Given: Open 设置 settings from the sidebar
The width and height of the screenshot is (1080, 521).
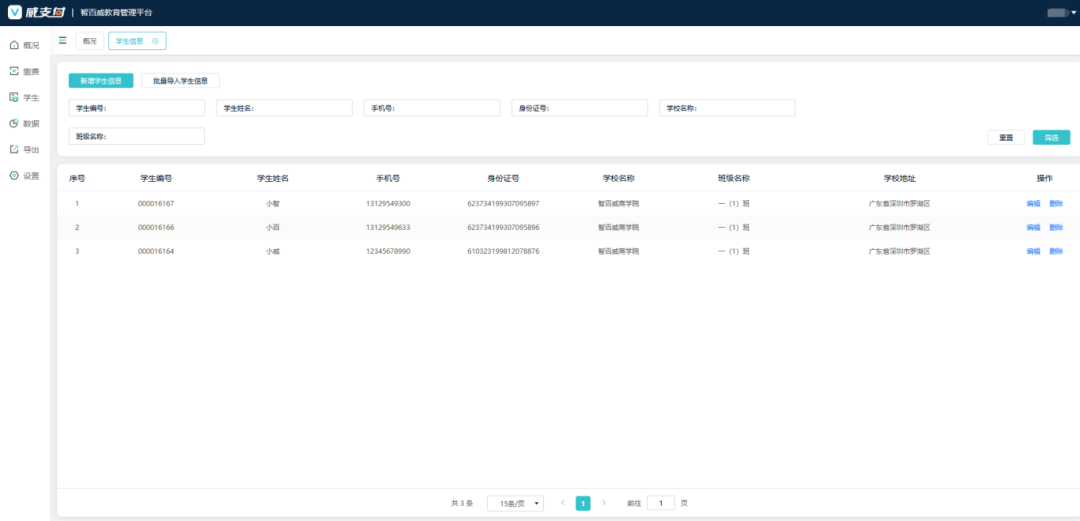Looking at the screenshot, I should [24, 175].
